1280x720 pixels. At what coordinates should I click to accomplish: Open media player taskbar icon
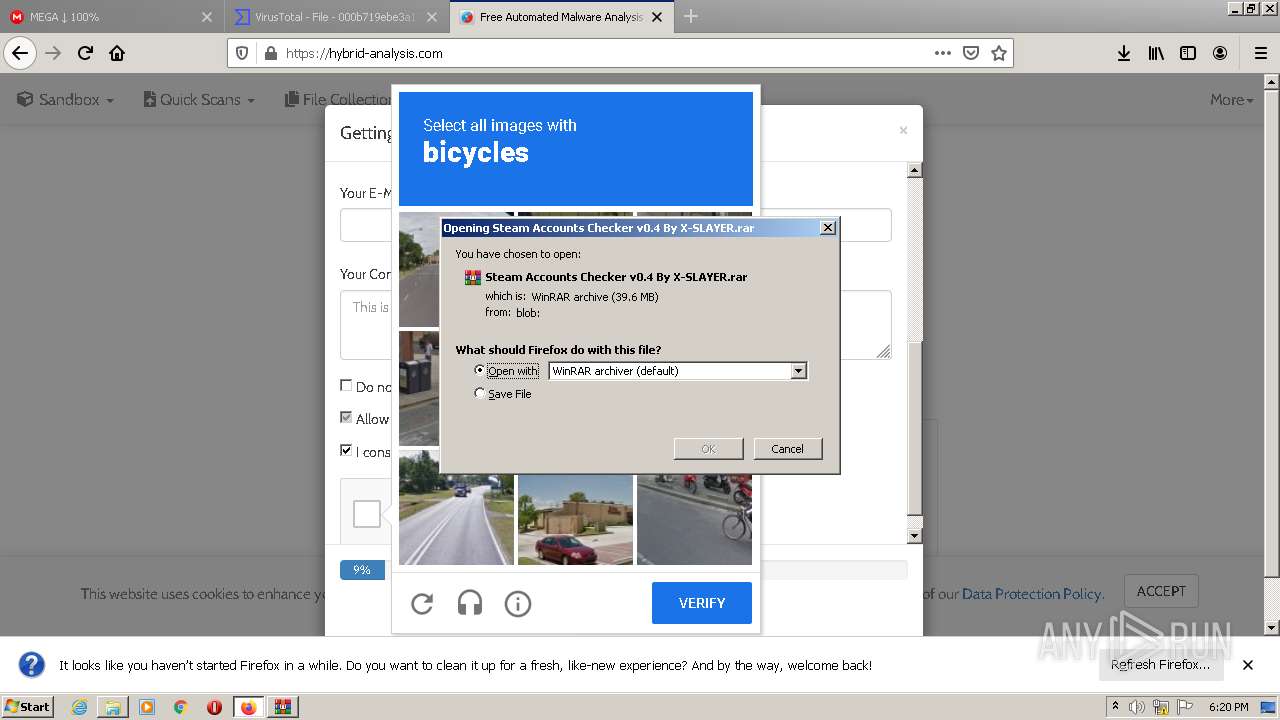tap(147, 707)
